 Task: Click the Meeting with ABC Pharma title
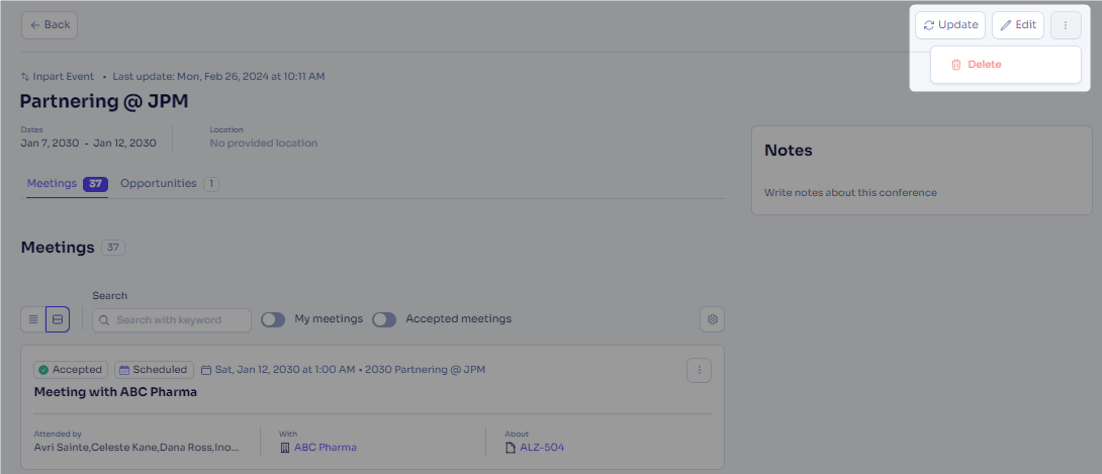click(115, 392)
